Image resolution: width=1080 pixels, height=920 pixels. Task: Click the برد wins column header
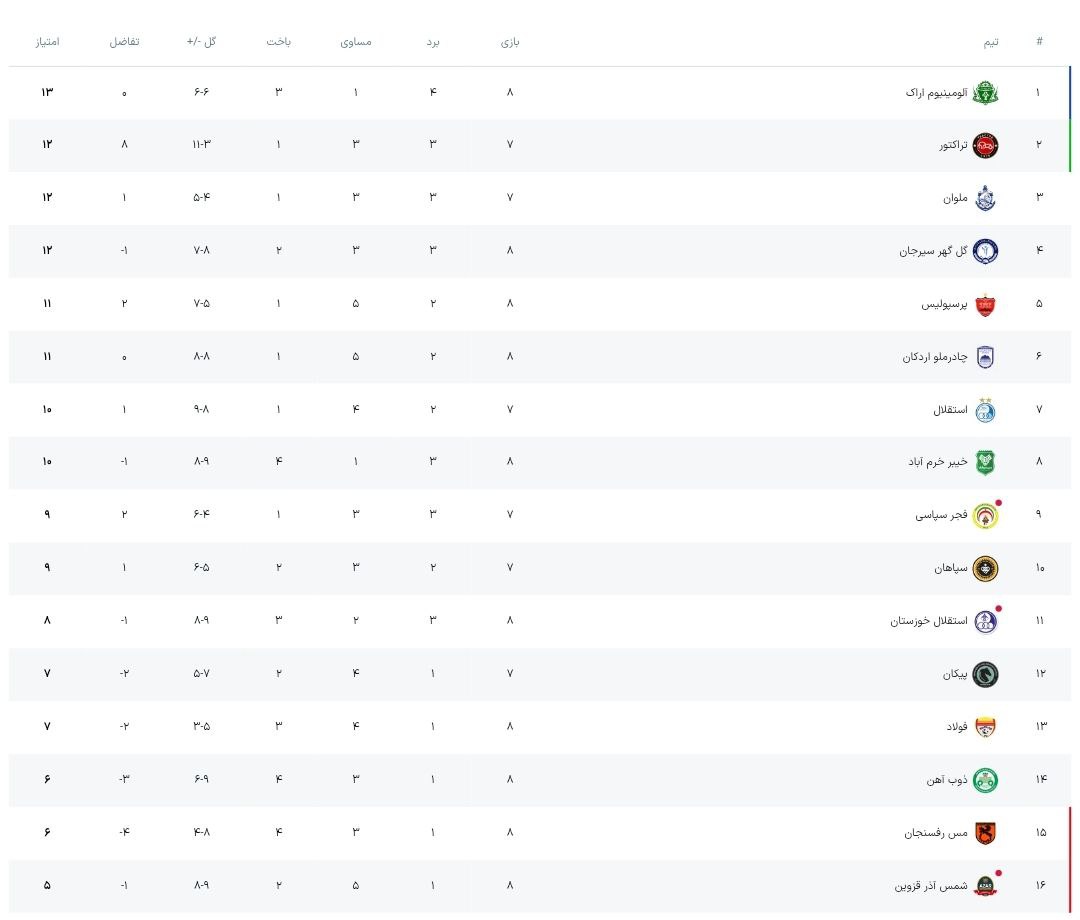pyautogui.click(x=433, y=42)
